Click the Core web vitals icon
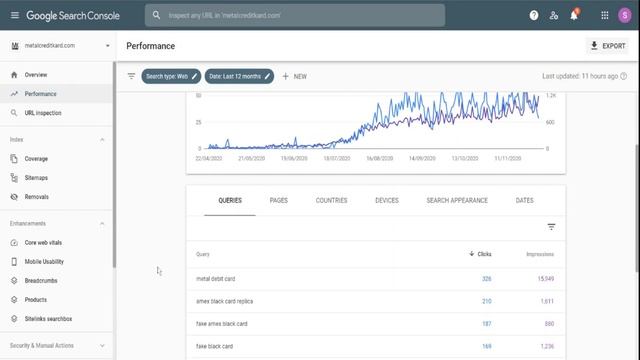This screenshot has height=360, width=640. (x=14, y=242)
